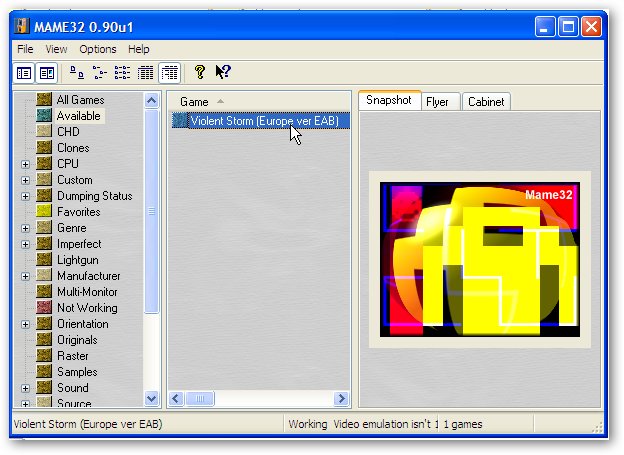
Task: Click the Originals folder icon
Action: [44, 340]
